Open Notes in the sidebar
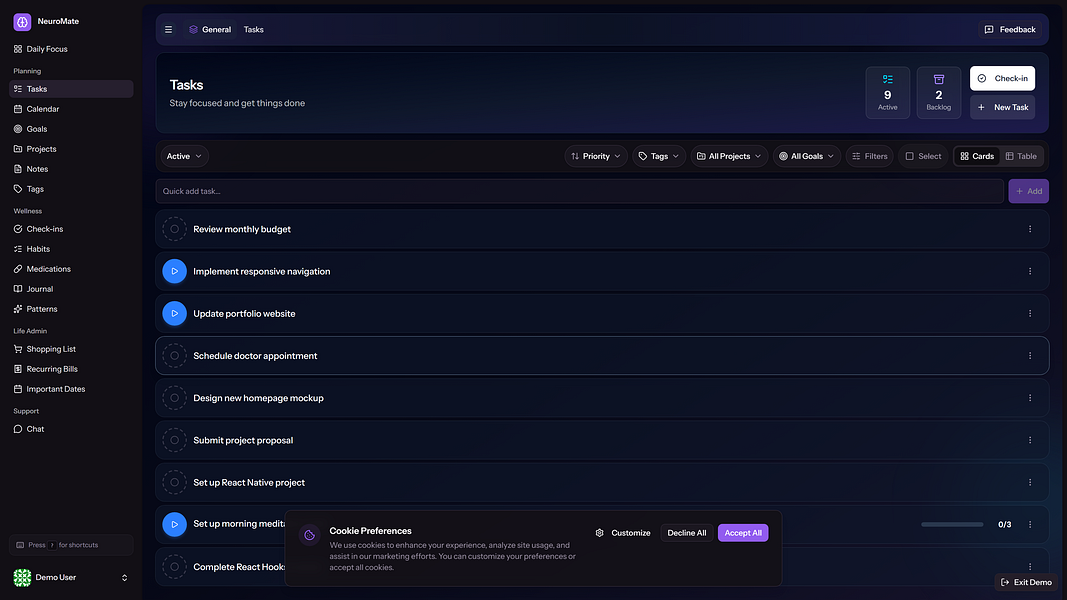 (x=71, y=169)
